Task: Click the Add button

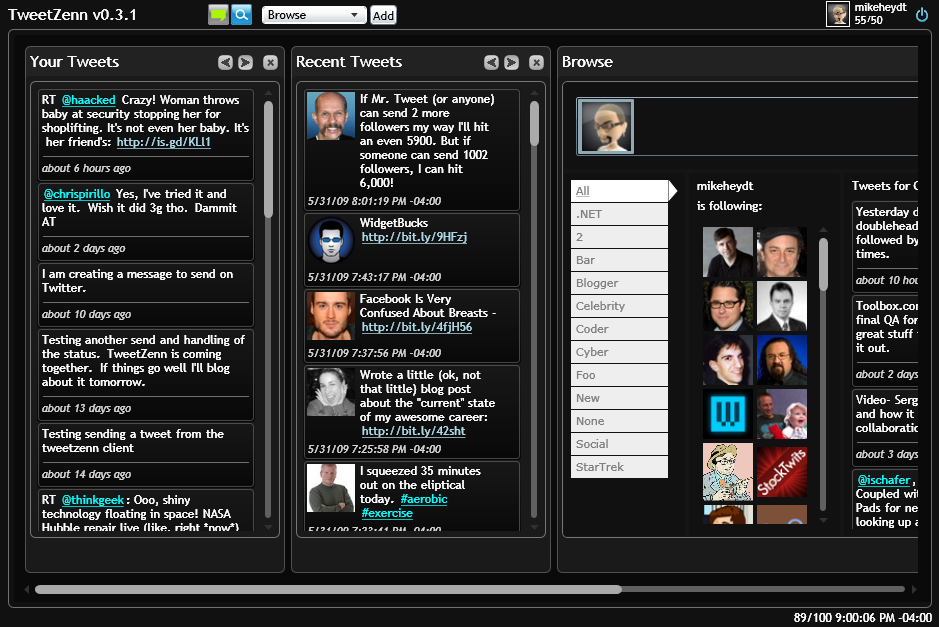Action: [x=383, y=16]
